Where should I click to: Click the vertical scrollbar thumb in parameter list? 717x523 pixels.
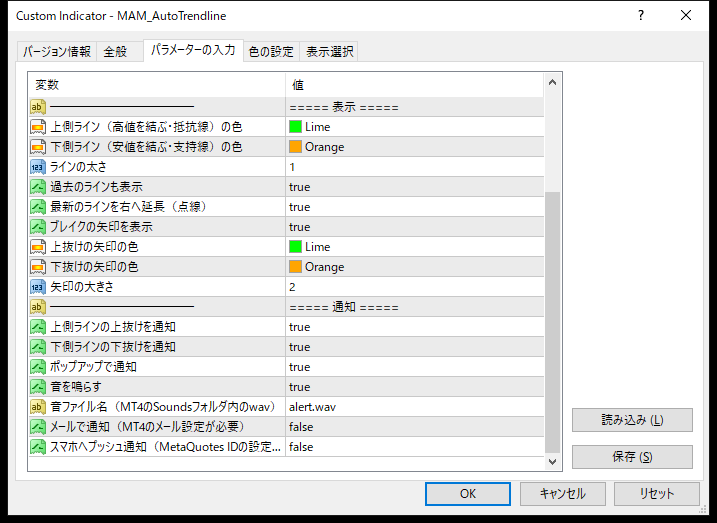pyautogui.click(x=552, y=322)
